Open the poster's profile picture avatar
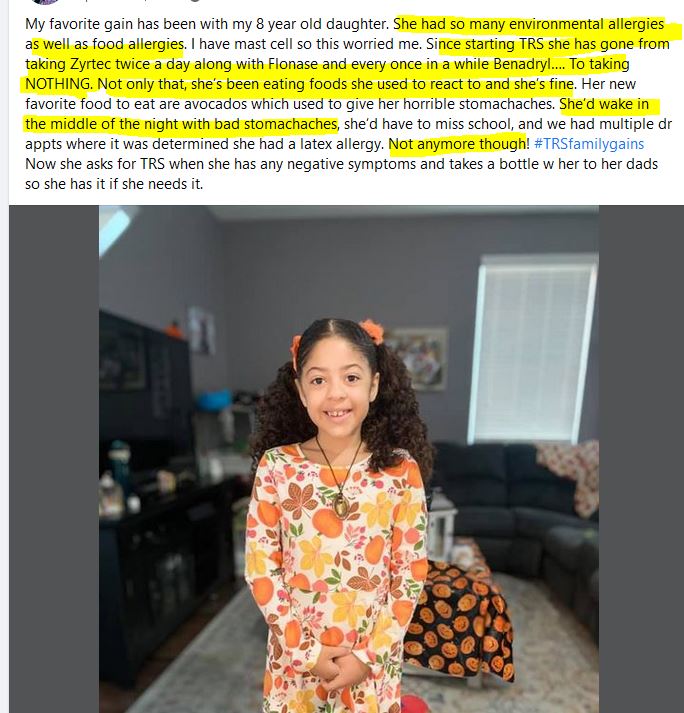Screen dimensions: 684x713 [x=45, y=1]
